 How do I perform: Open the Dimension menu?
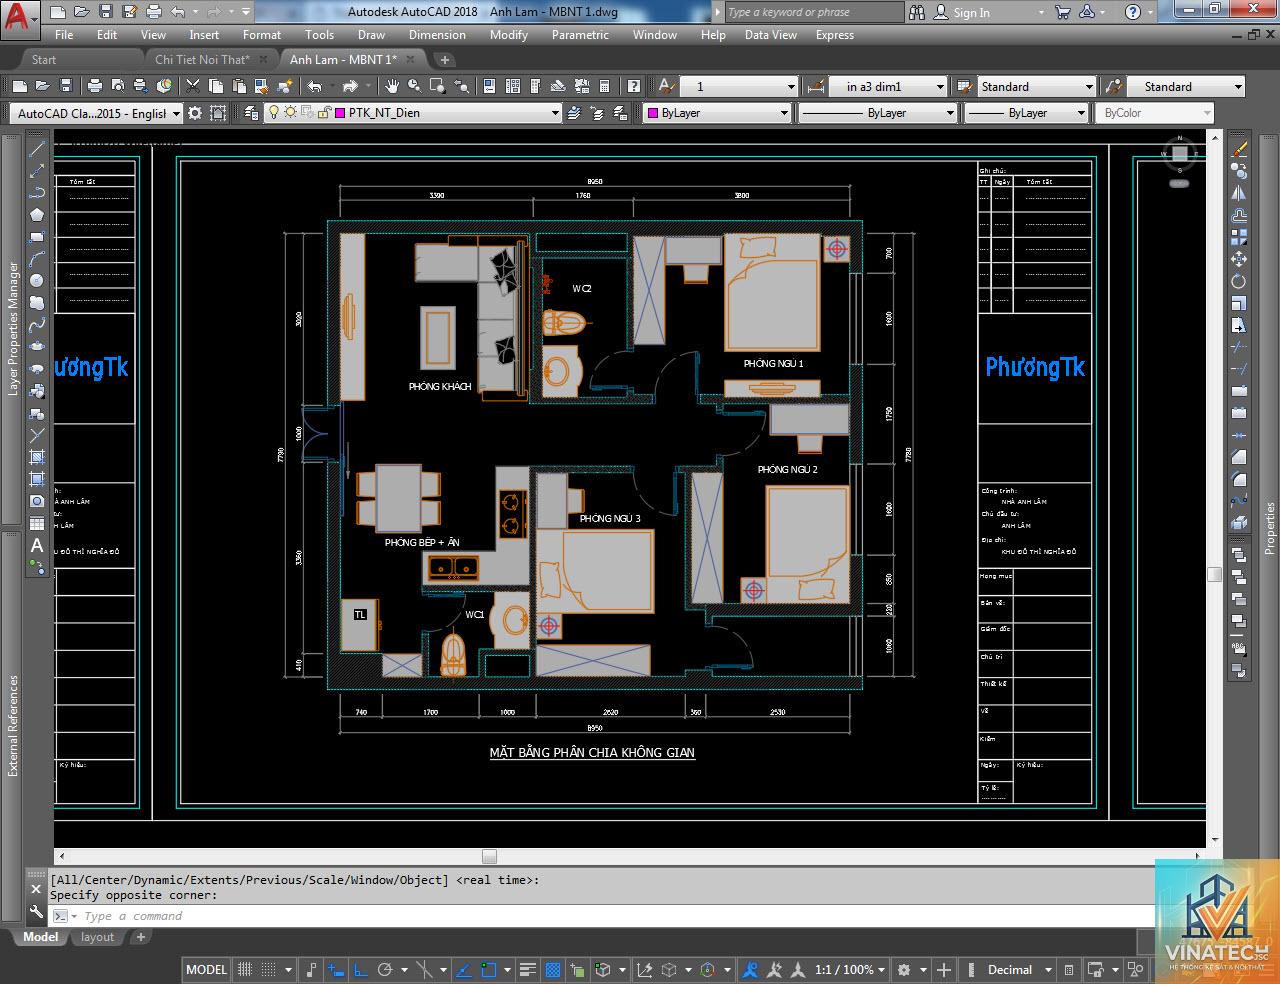pyautogui.click(x=437, y=35)
